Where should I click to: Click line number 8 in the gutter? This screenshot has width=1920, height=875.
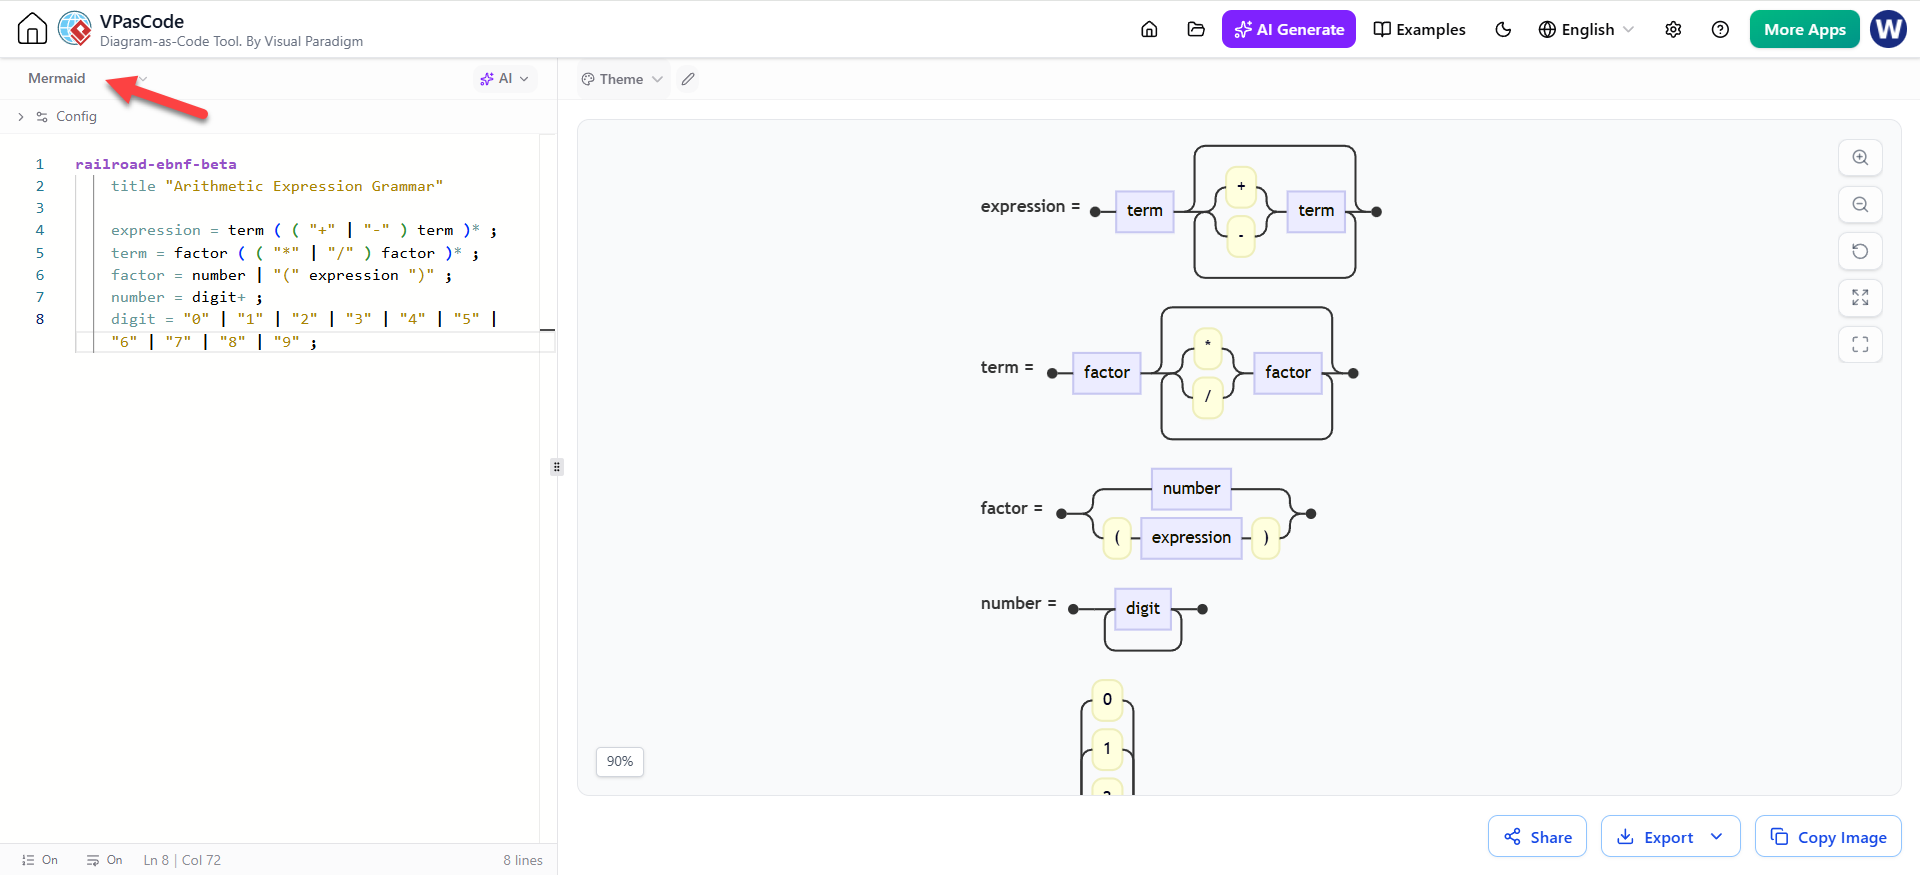pyautogui.click(x=40, y=319)
